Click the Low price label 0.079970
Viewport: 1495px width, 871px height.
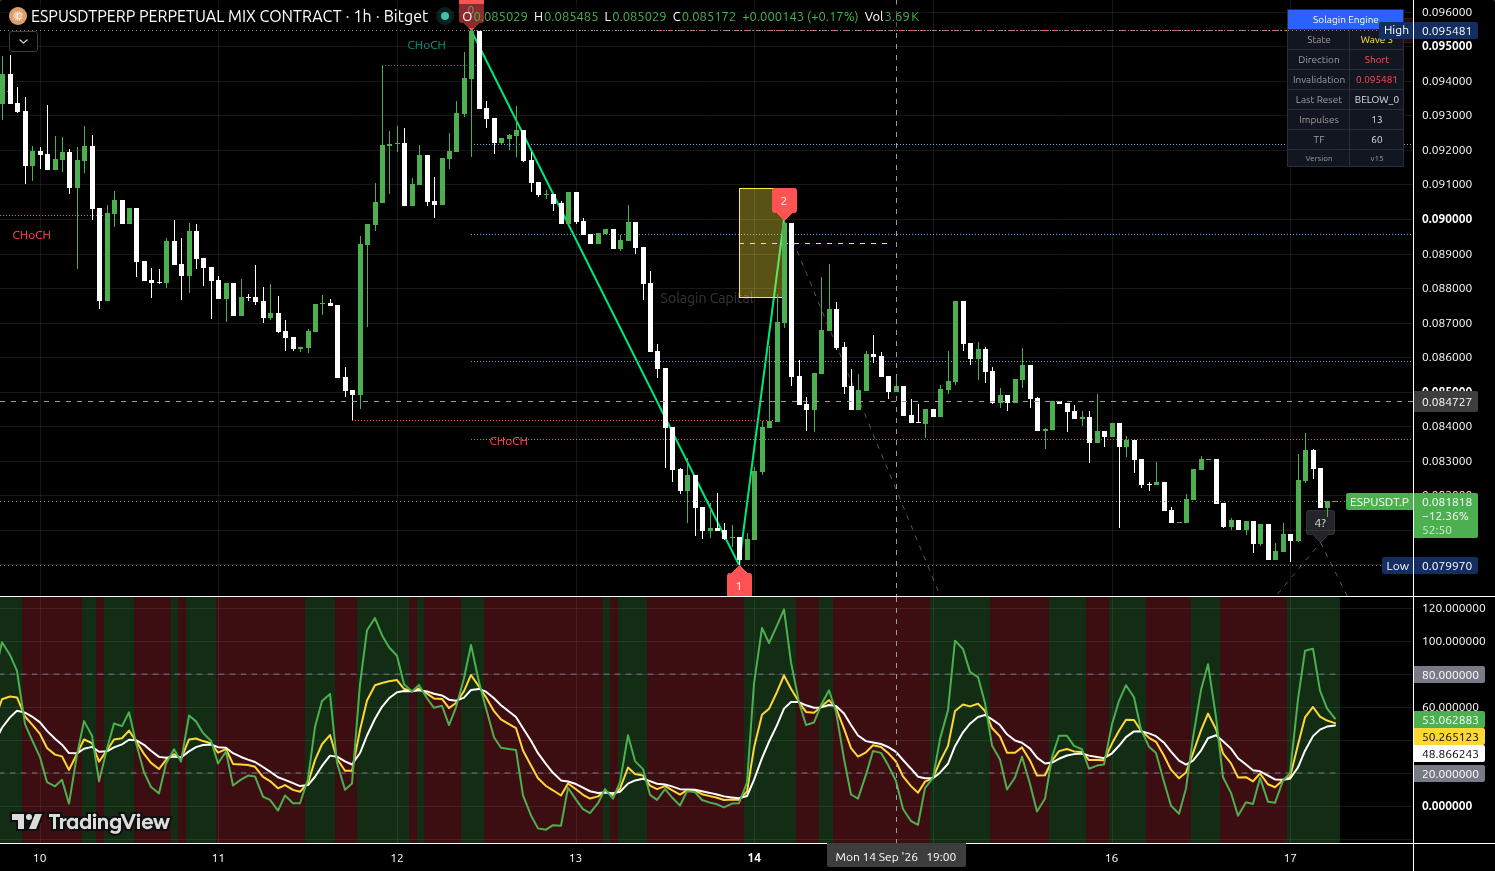[1446, 566]
